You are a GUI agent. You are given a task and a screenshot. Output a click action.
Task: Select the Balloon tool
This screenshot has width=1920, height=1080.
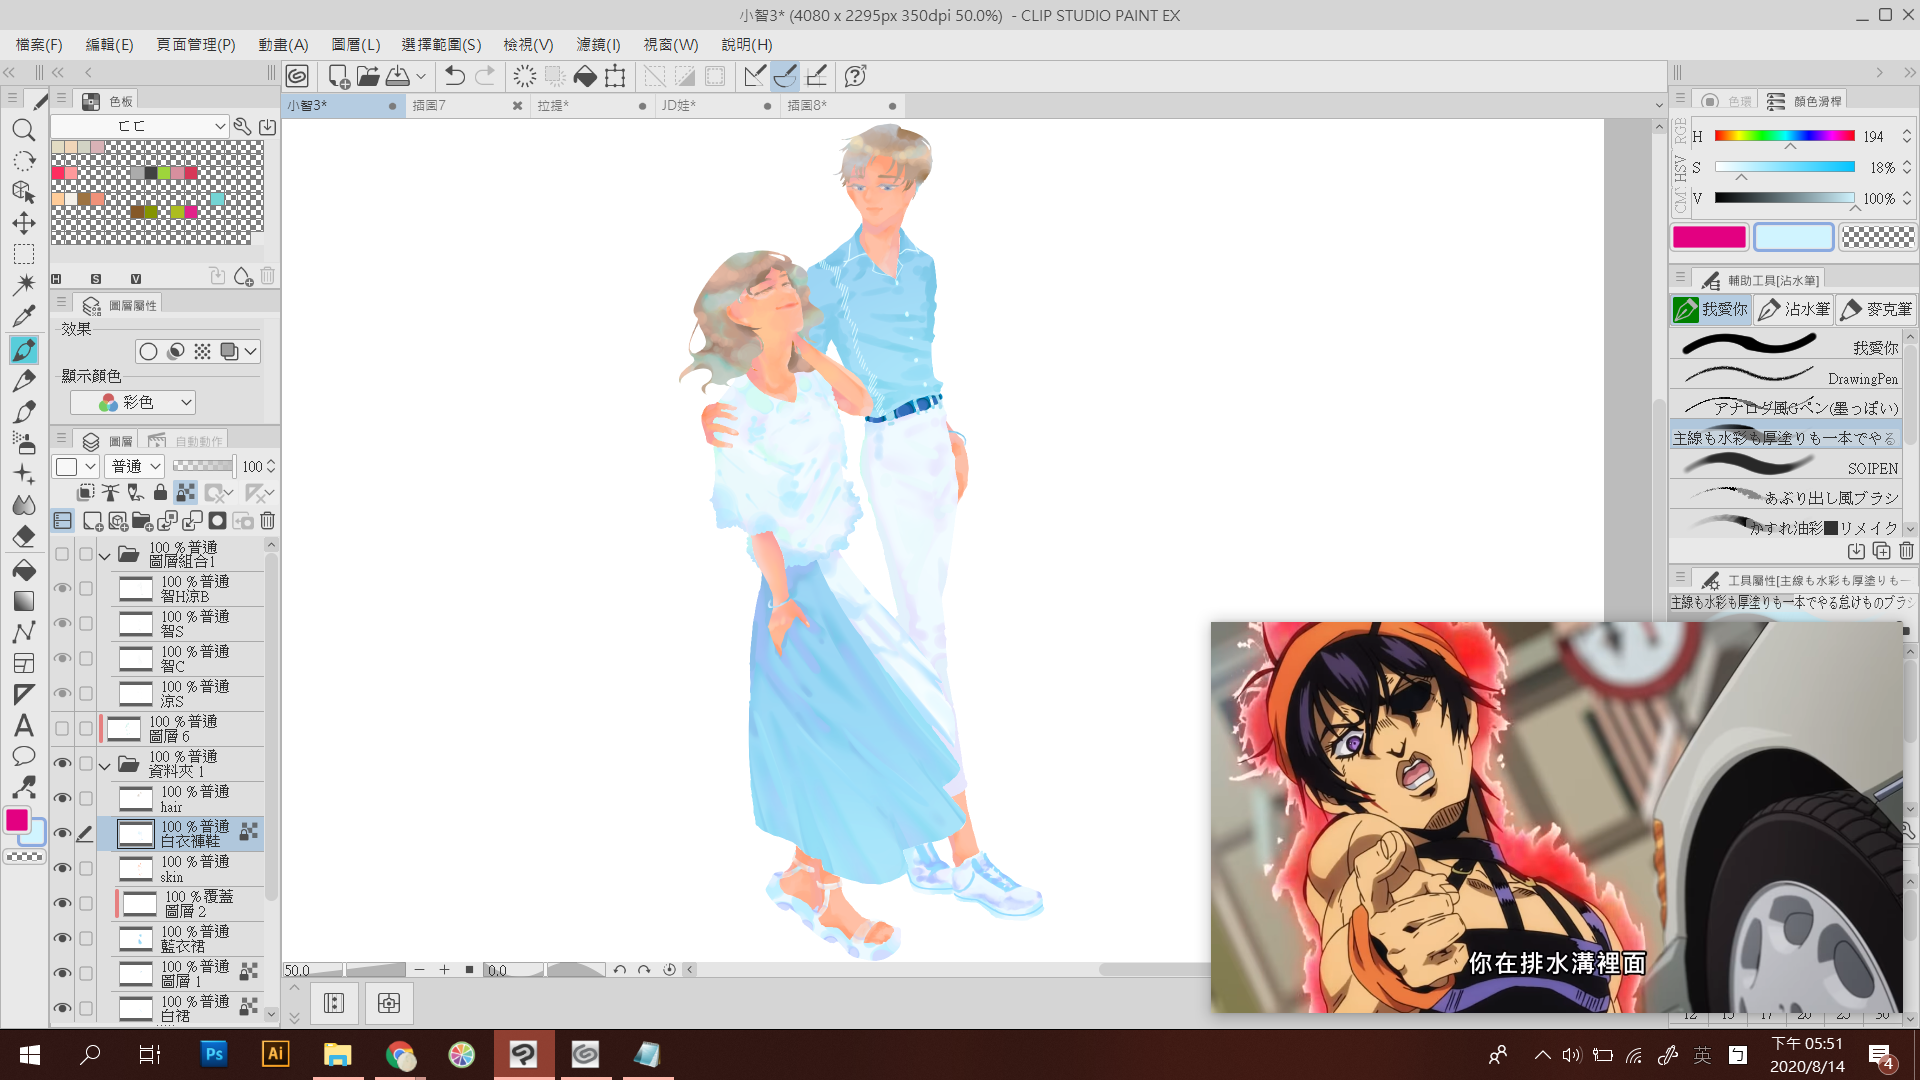pos(24,756)
